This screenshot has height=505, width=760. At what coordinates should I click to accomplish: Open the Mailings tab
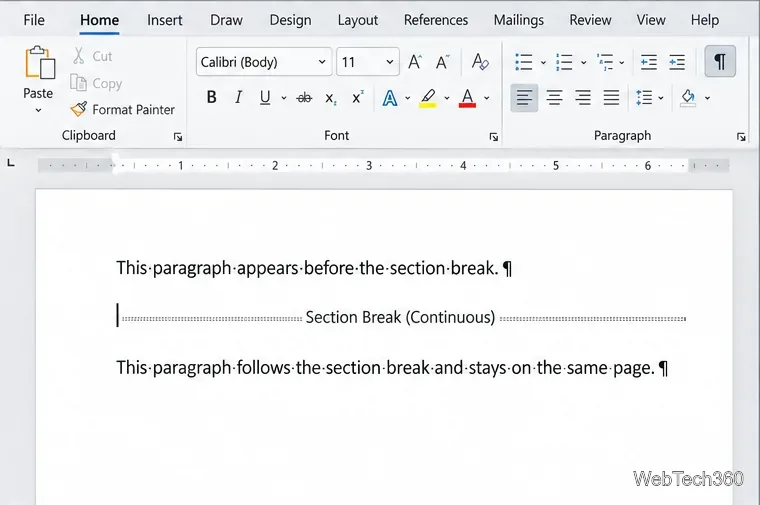tap(519, 20)
